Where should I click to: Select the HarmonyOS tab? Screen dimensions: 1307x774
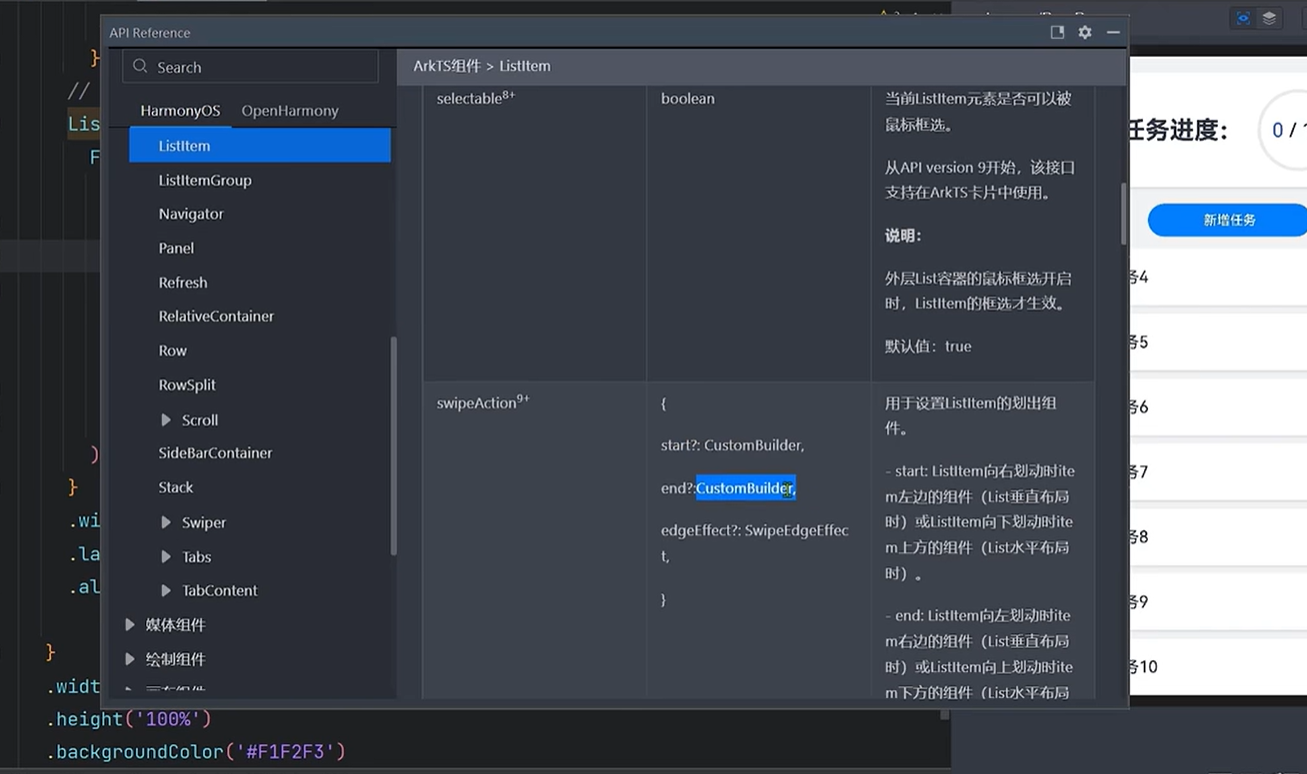point(180,111)
